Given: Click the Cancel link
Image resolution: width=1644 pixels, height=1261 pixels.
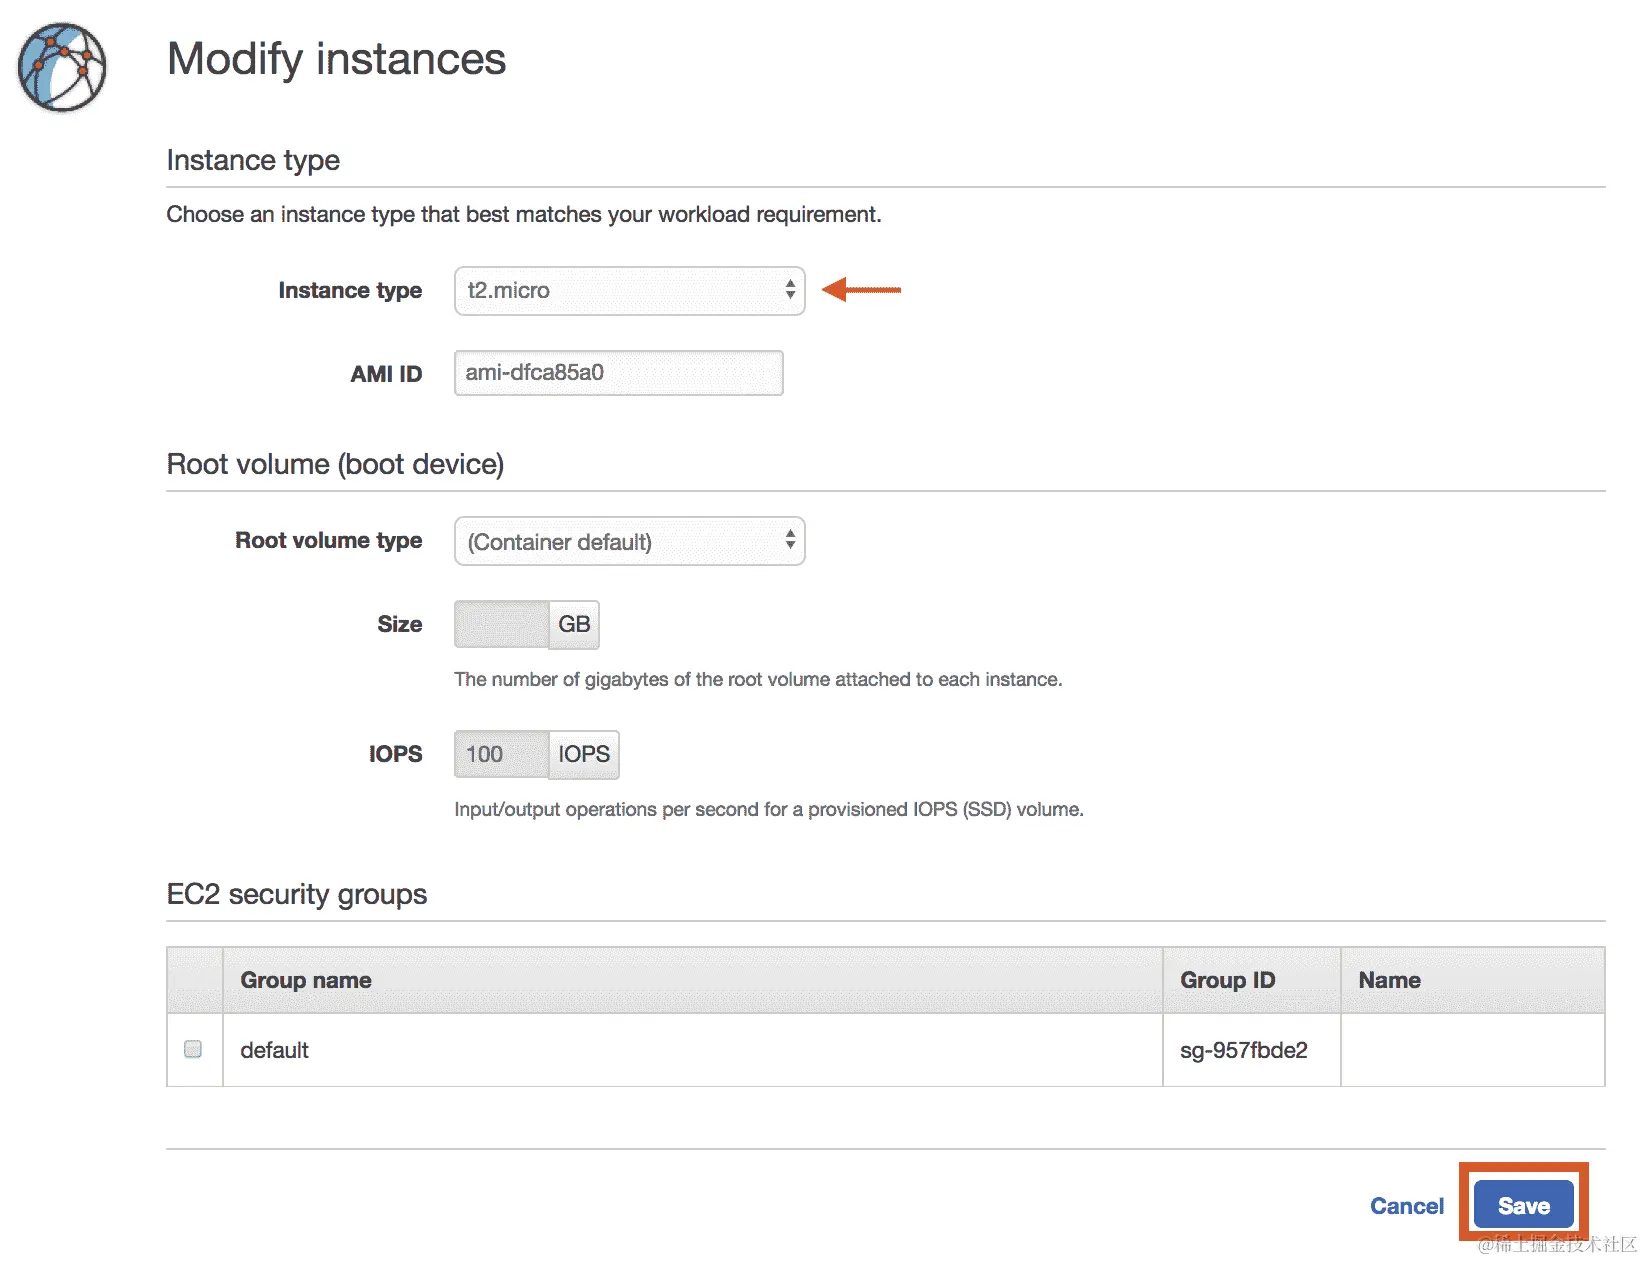Looking at the screenshot, I should tap(1406, 1206).
